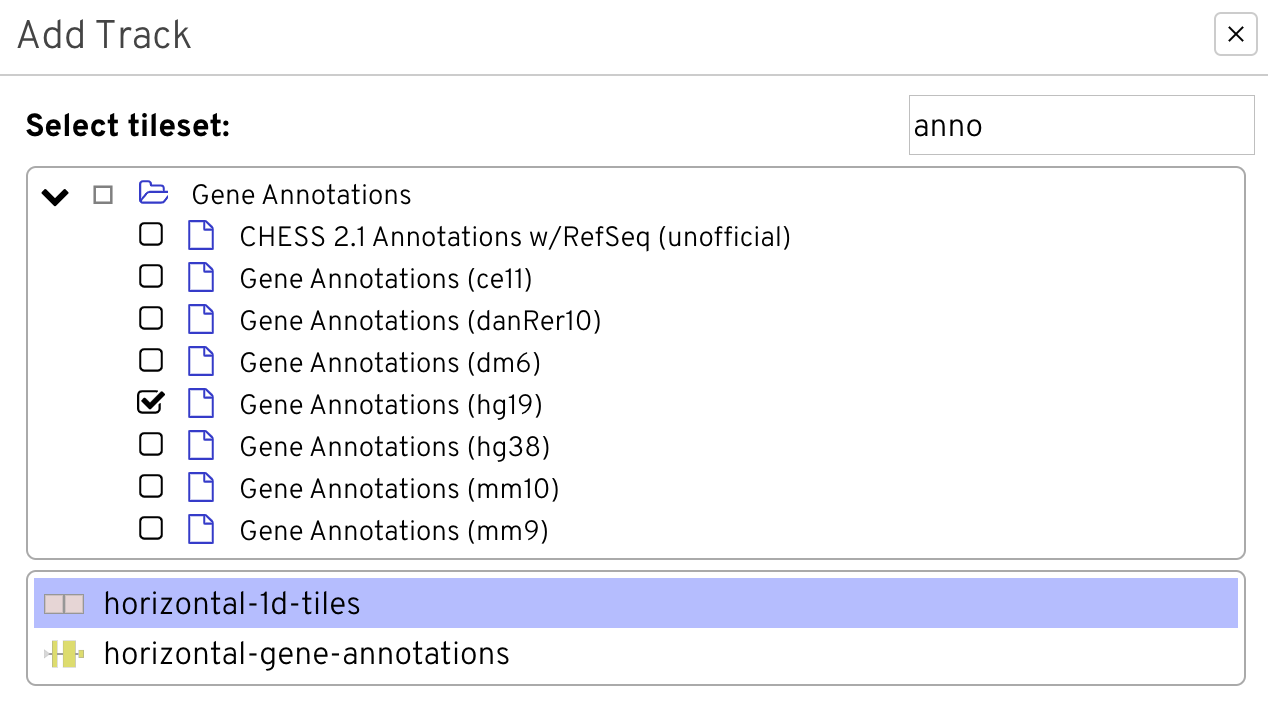The image size is (1268, 702).
Task: Click inside the tileset search field
Action: tap(1080, 125)
